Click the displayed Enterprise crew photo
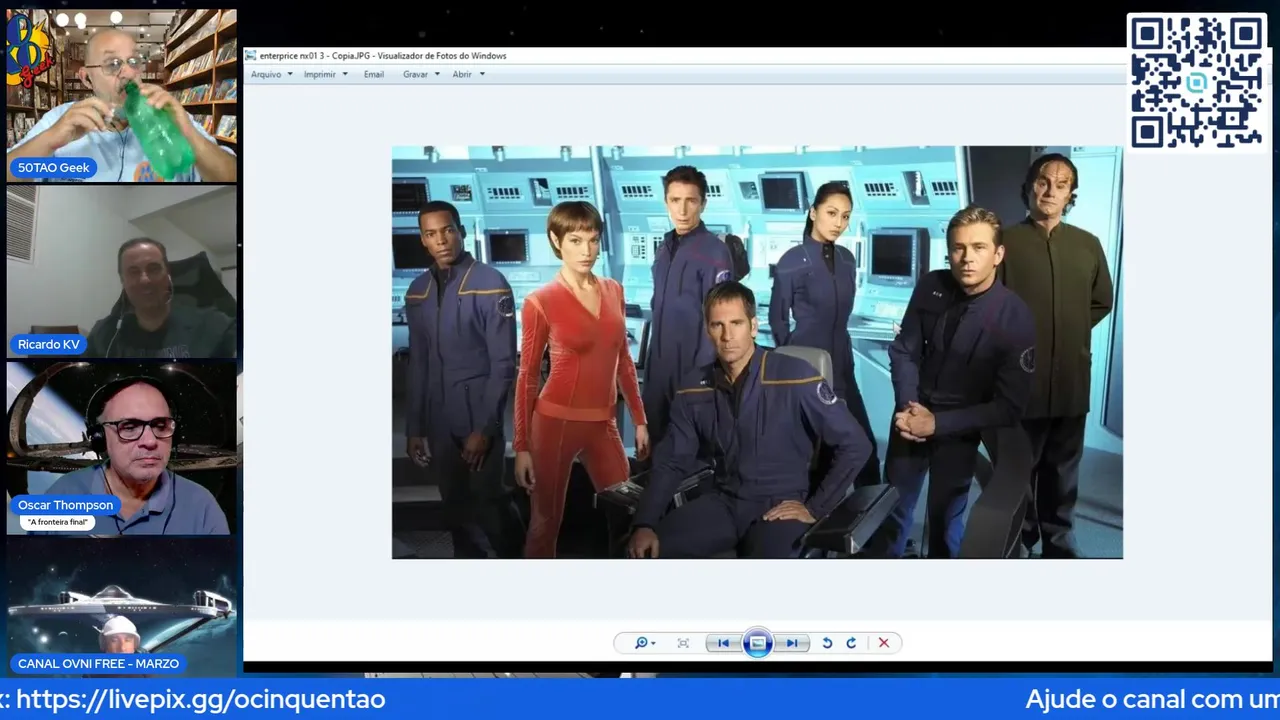The image size is (1280, 720). (x=757, y=352)
